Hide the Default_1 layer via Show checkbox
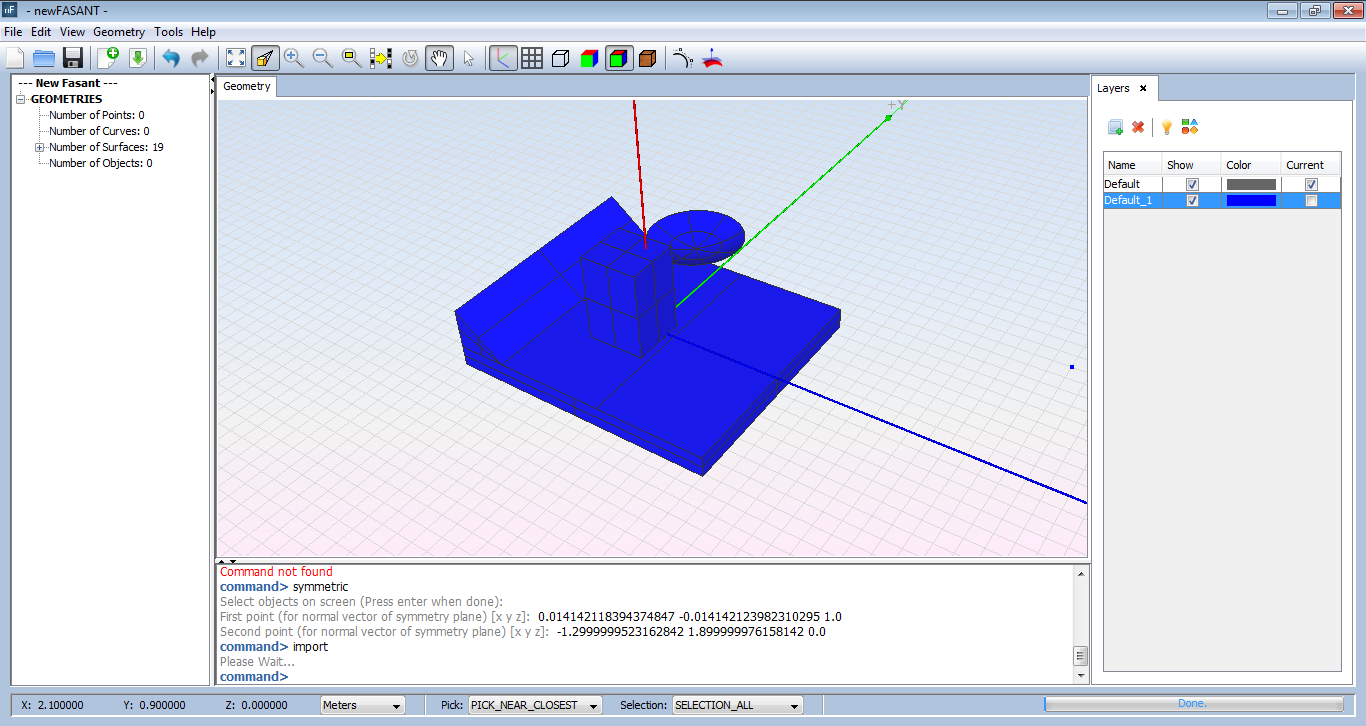This screenshot has width=1366, height=726. tap(1192, 201)
